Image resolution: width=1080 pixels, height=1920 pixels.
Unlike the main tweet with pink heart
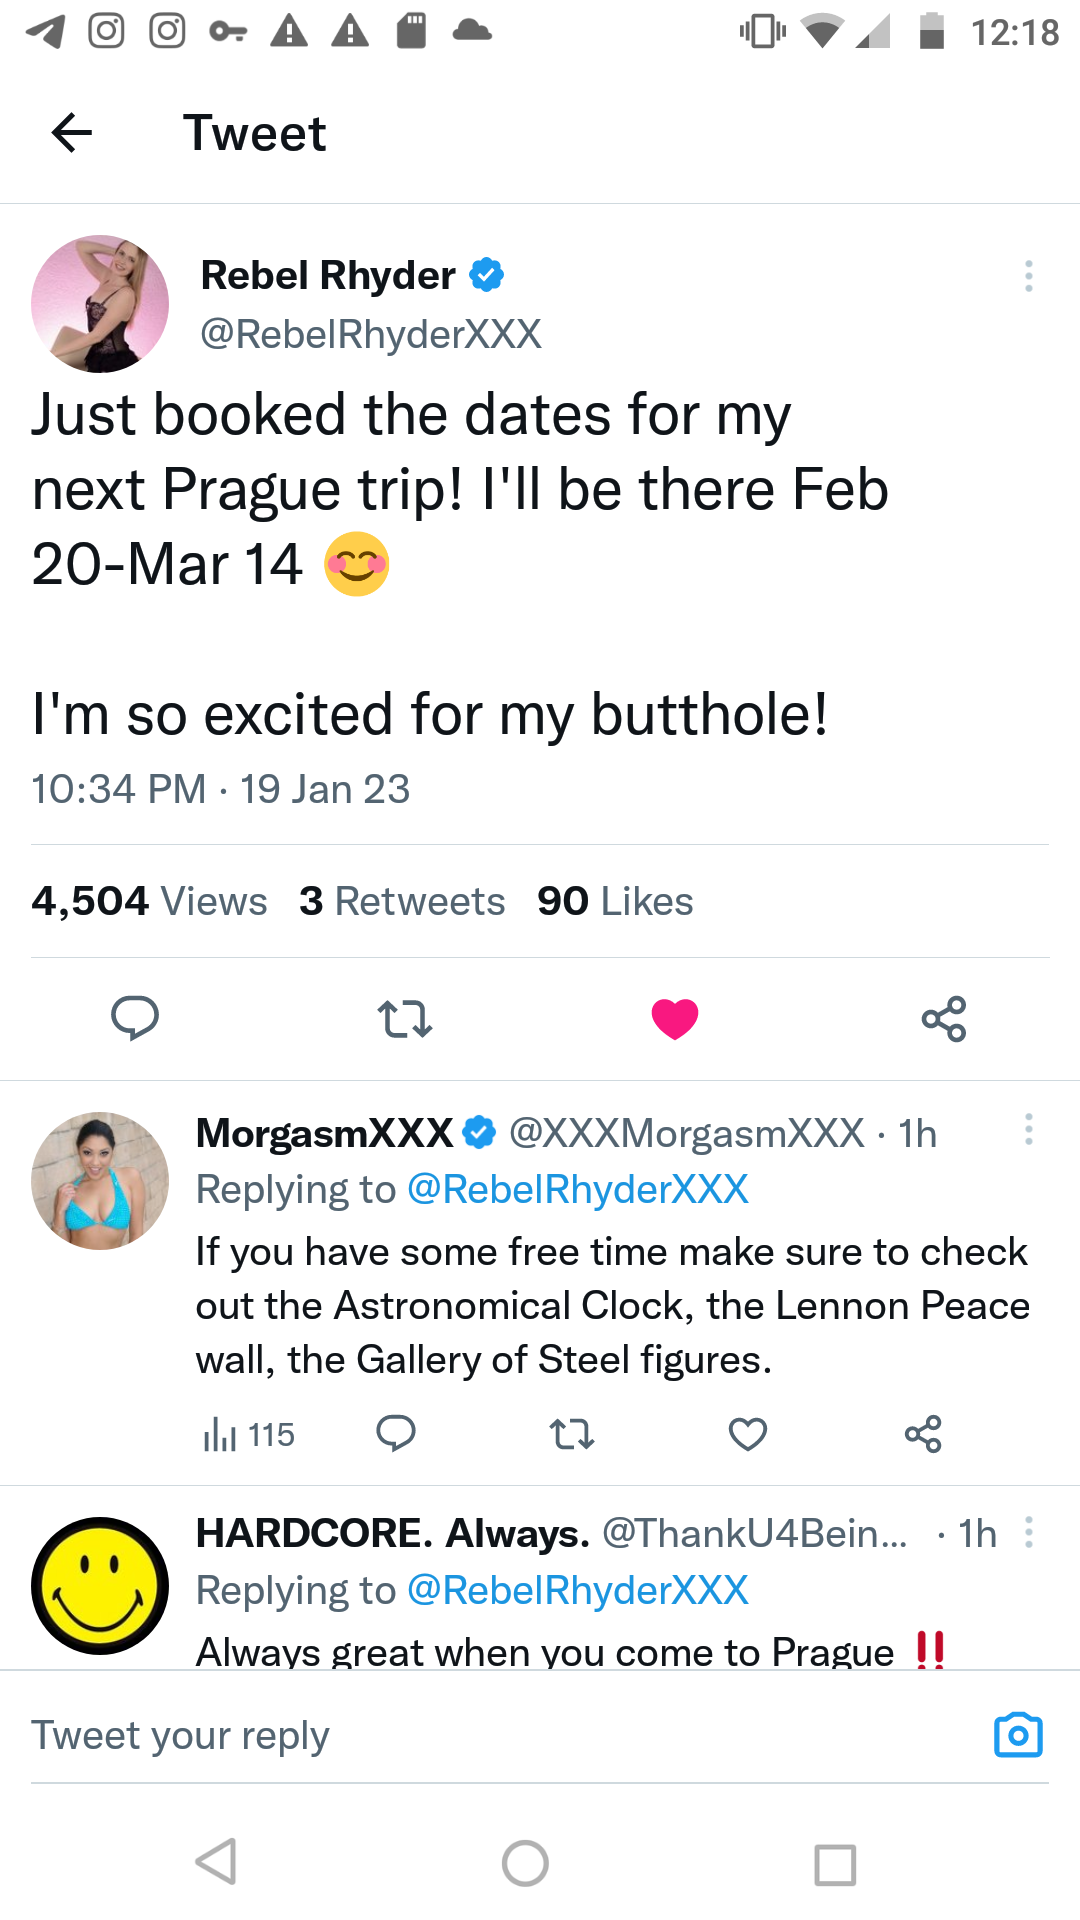tap(675, 1019)
